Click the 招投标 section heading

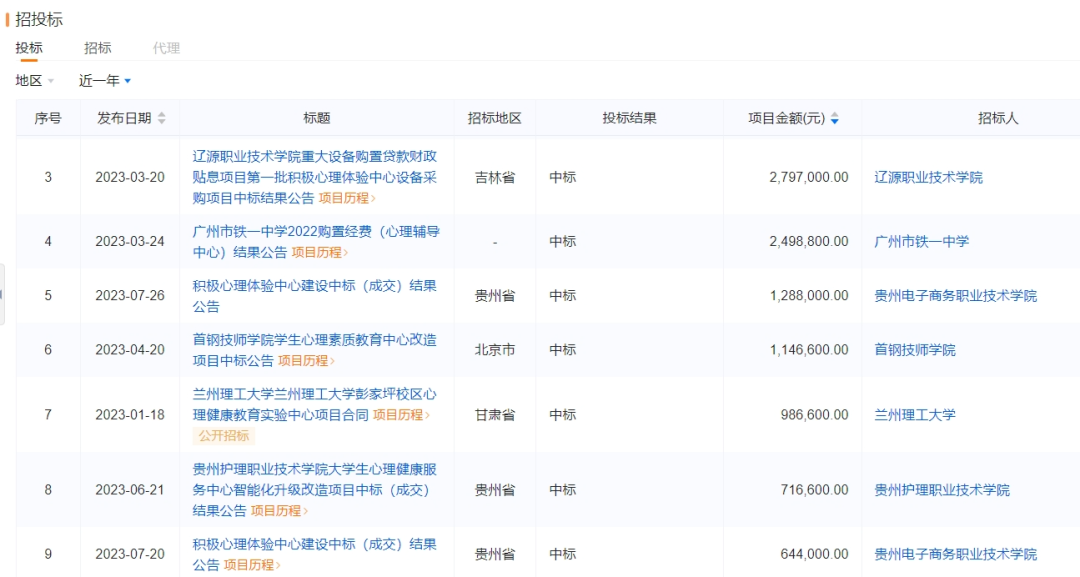[x=39, y=19]
